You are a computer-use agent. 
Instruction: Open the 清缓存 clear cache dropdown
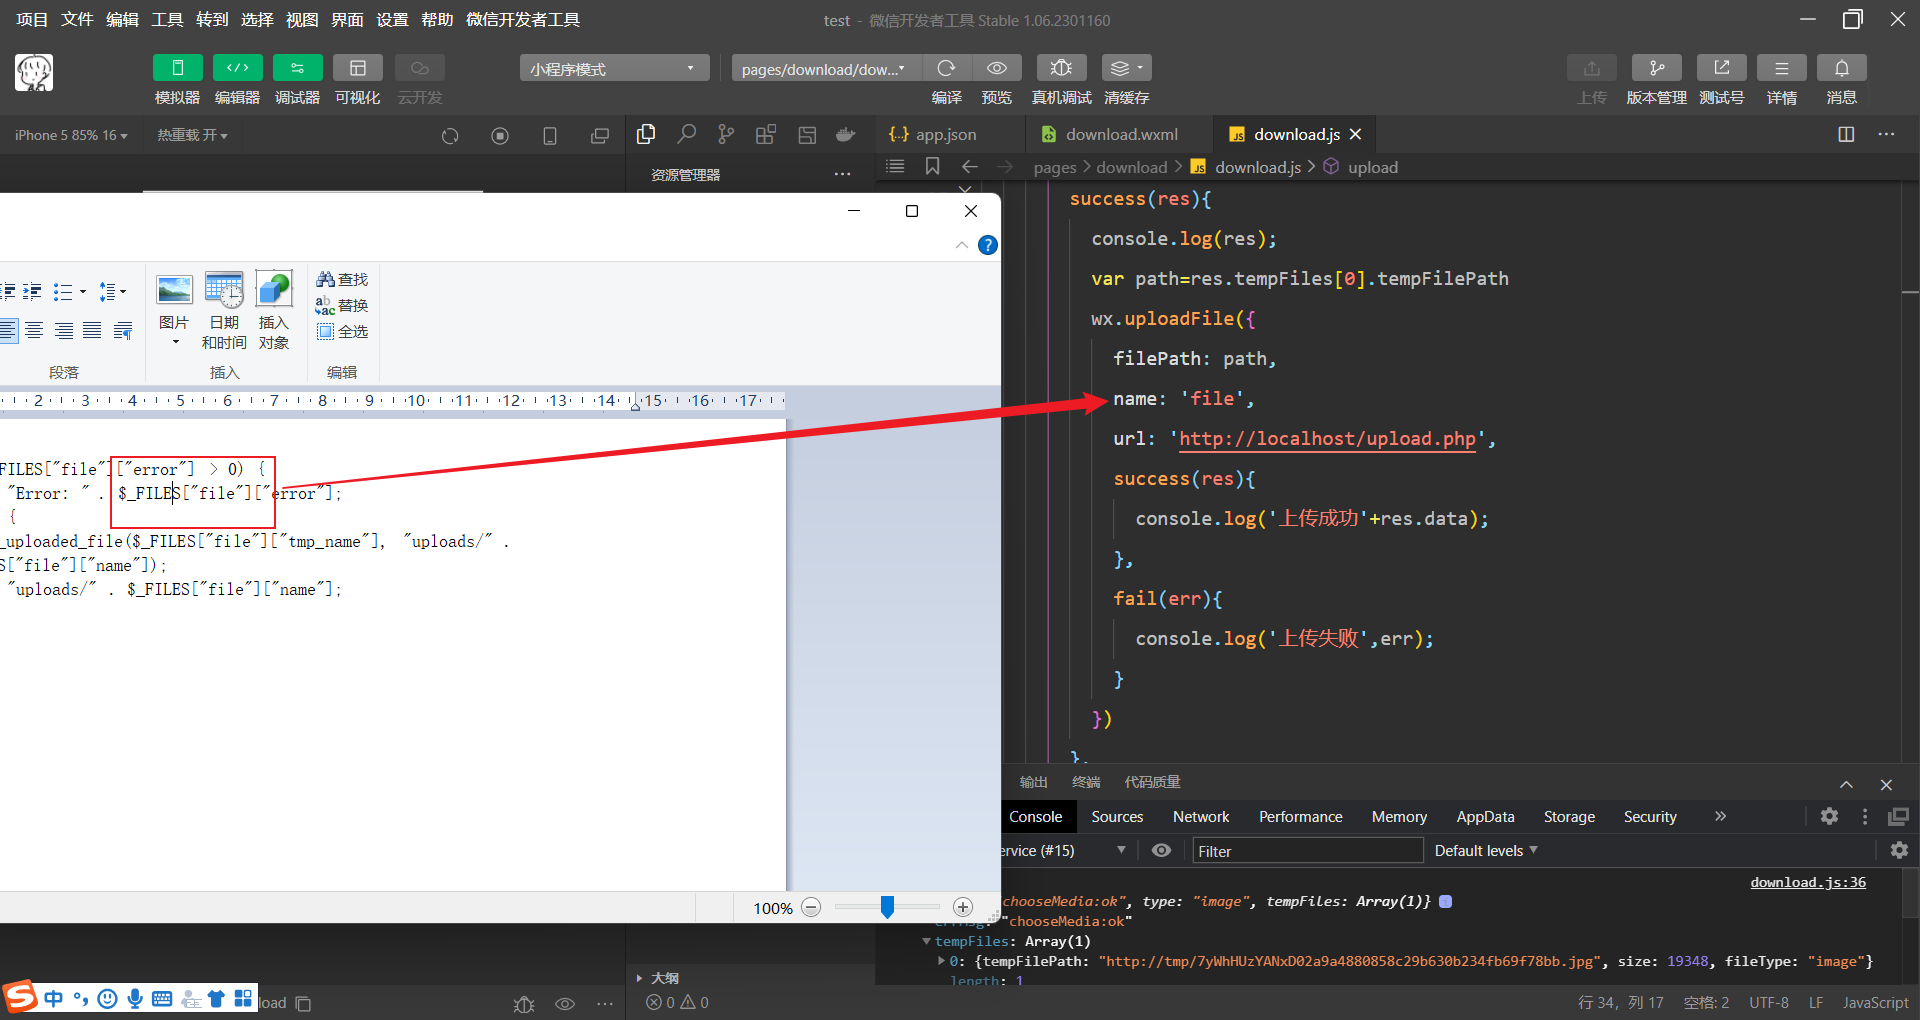coord(1127,68)
